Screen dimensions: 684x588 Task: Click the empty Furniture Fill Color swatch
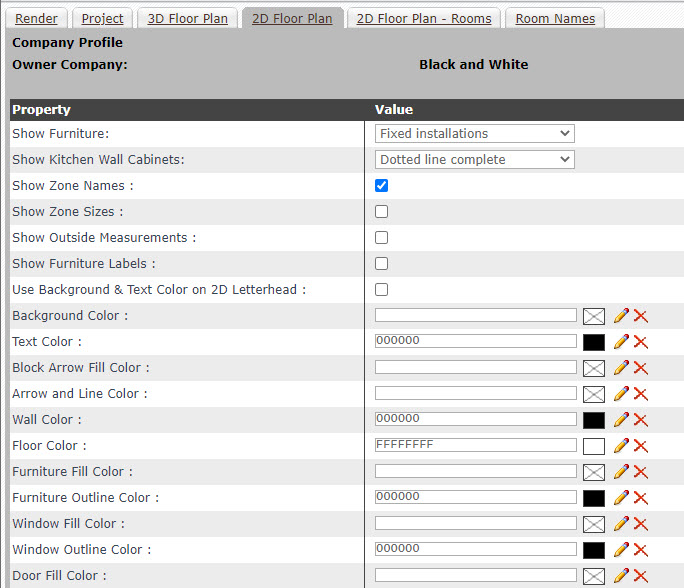(x=594, y=472)
